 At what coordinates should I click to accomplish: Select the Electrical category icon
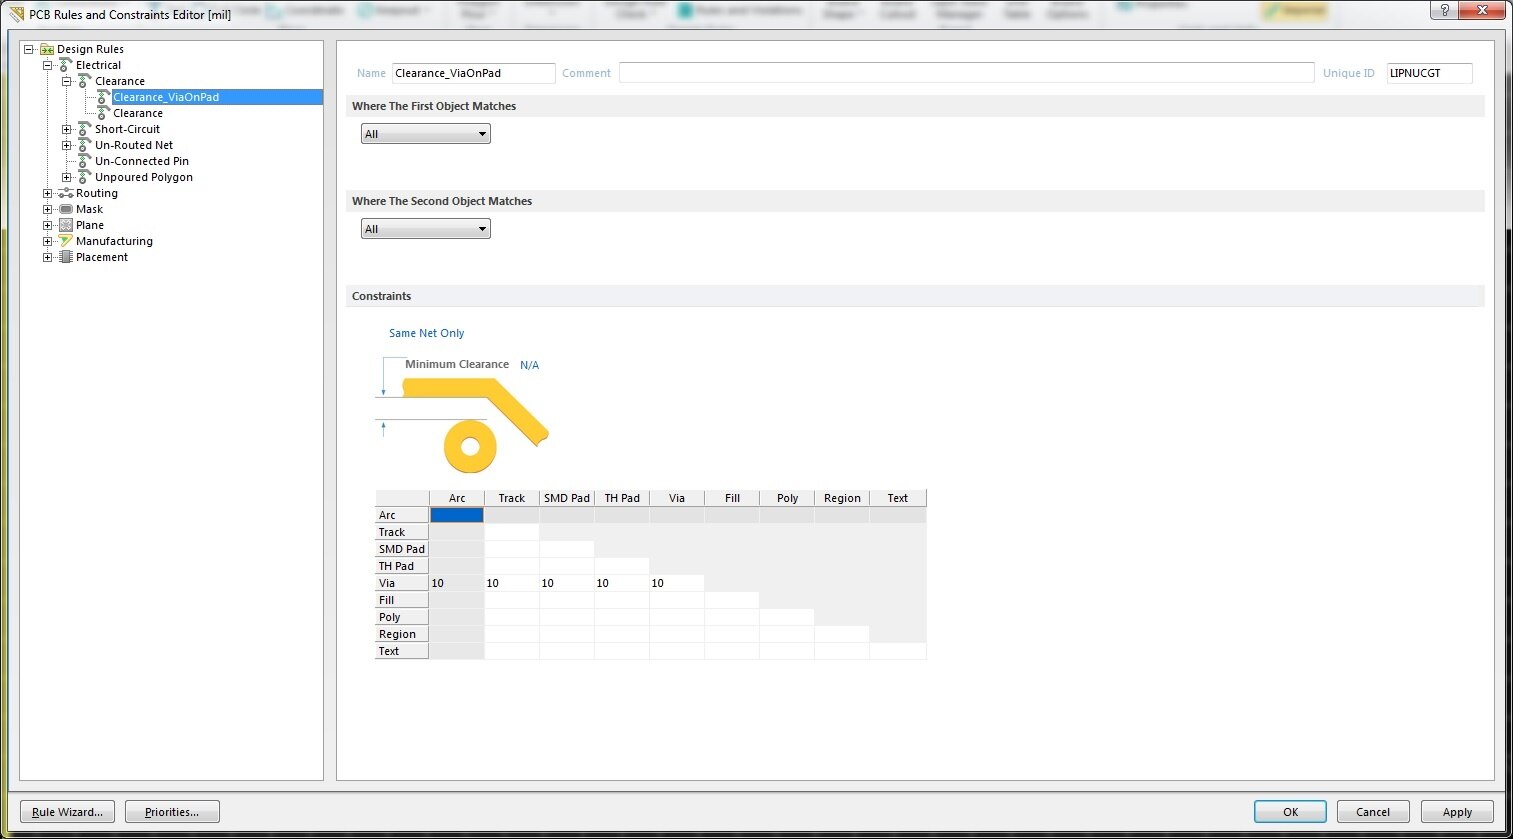pyautogui.click(x=65, y=65)
